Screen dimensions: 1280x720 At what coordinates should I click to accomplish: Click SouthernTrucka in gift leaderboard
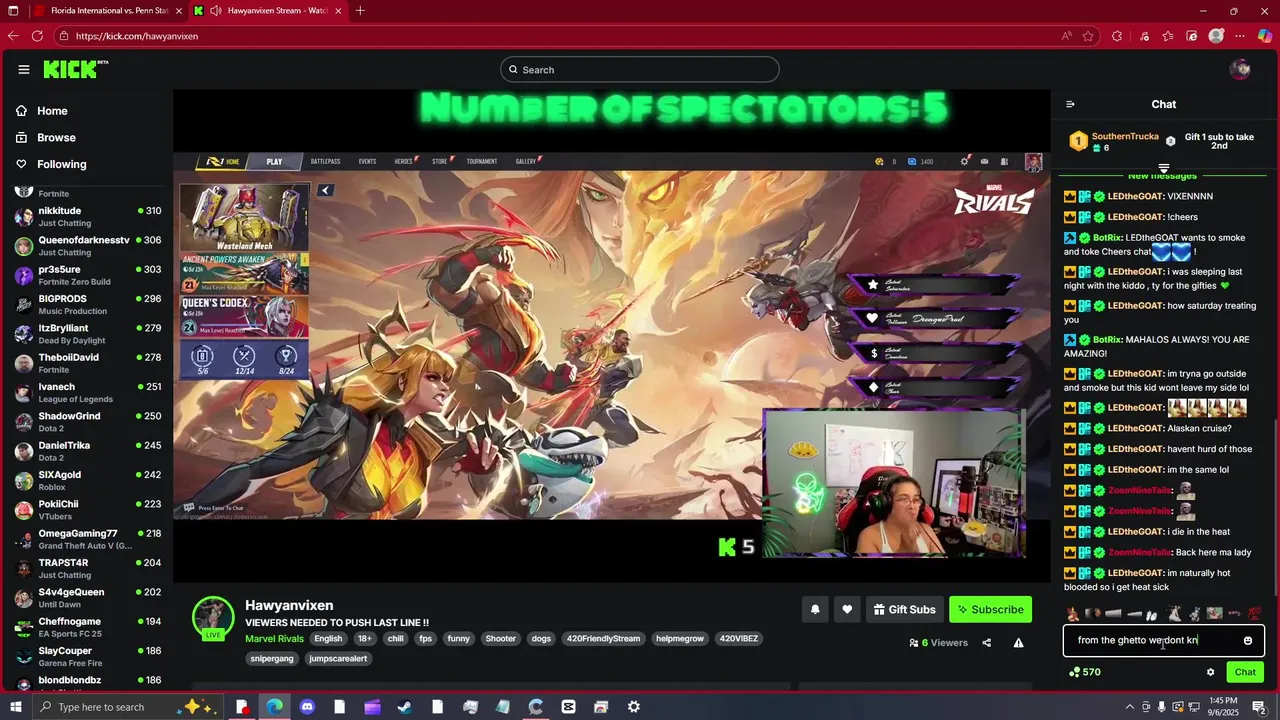tap(1125, 136)
